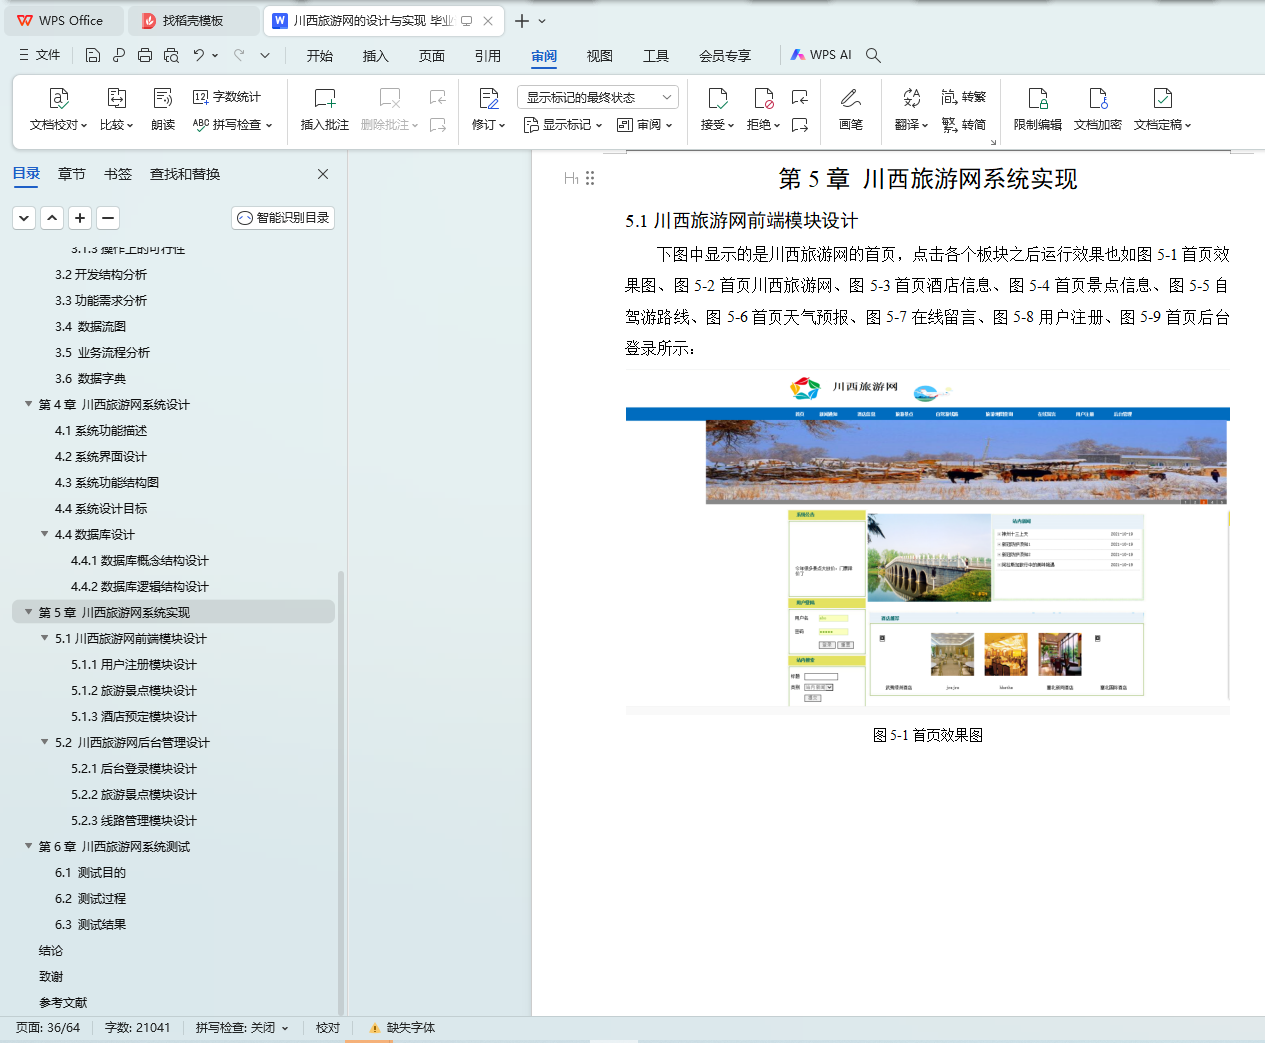This screenshot has height=1043, width=1265.
Task: Click 字数: 21041 in status bar
Action: click(x=137, y=1028)
